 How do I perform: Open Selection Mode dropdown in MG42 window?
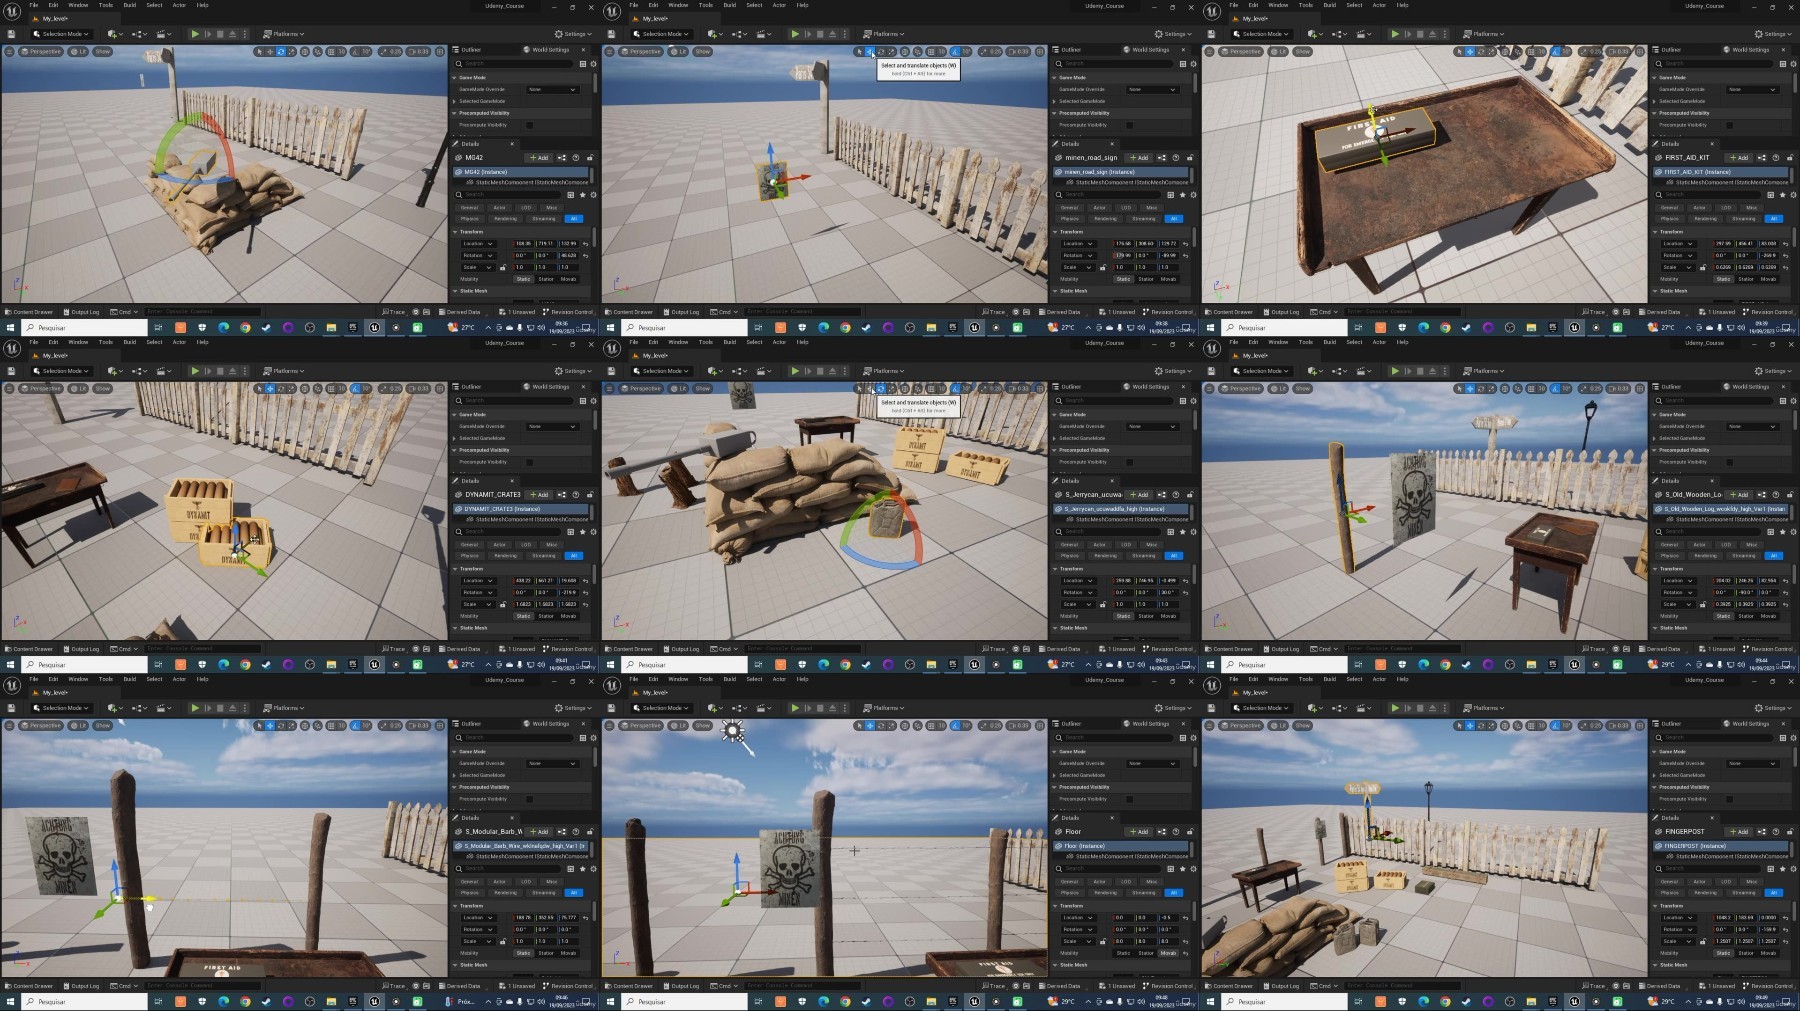point(62,34)
